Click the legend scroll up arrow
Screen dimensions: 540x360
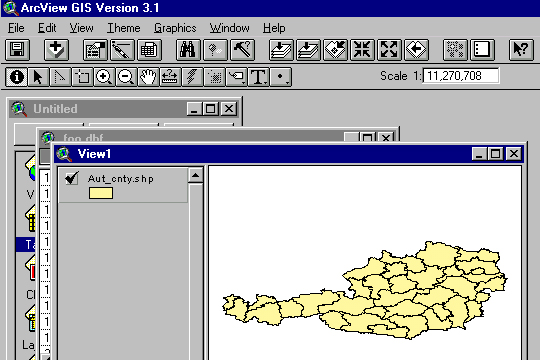[x=195, y=175]
